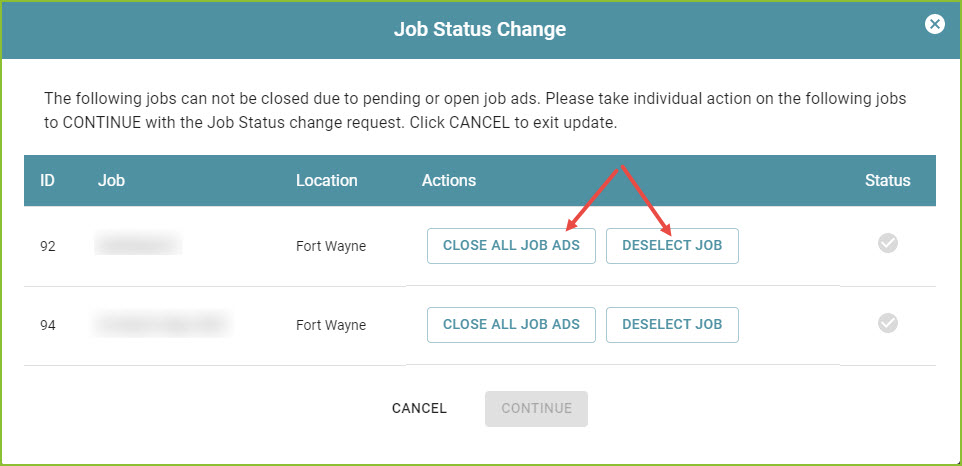Click ID number 92 in the table
The width and height of the screenshot is (962, 466).
47,246
